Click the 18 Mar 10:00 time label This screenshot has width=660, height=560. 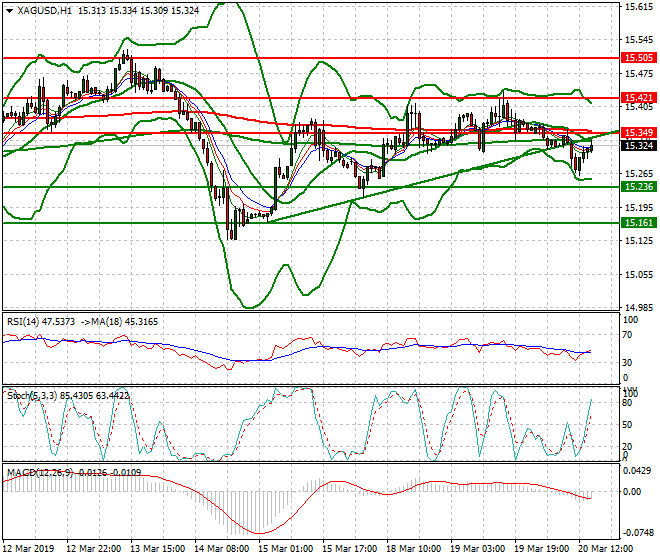413,549
